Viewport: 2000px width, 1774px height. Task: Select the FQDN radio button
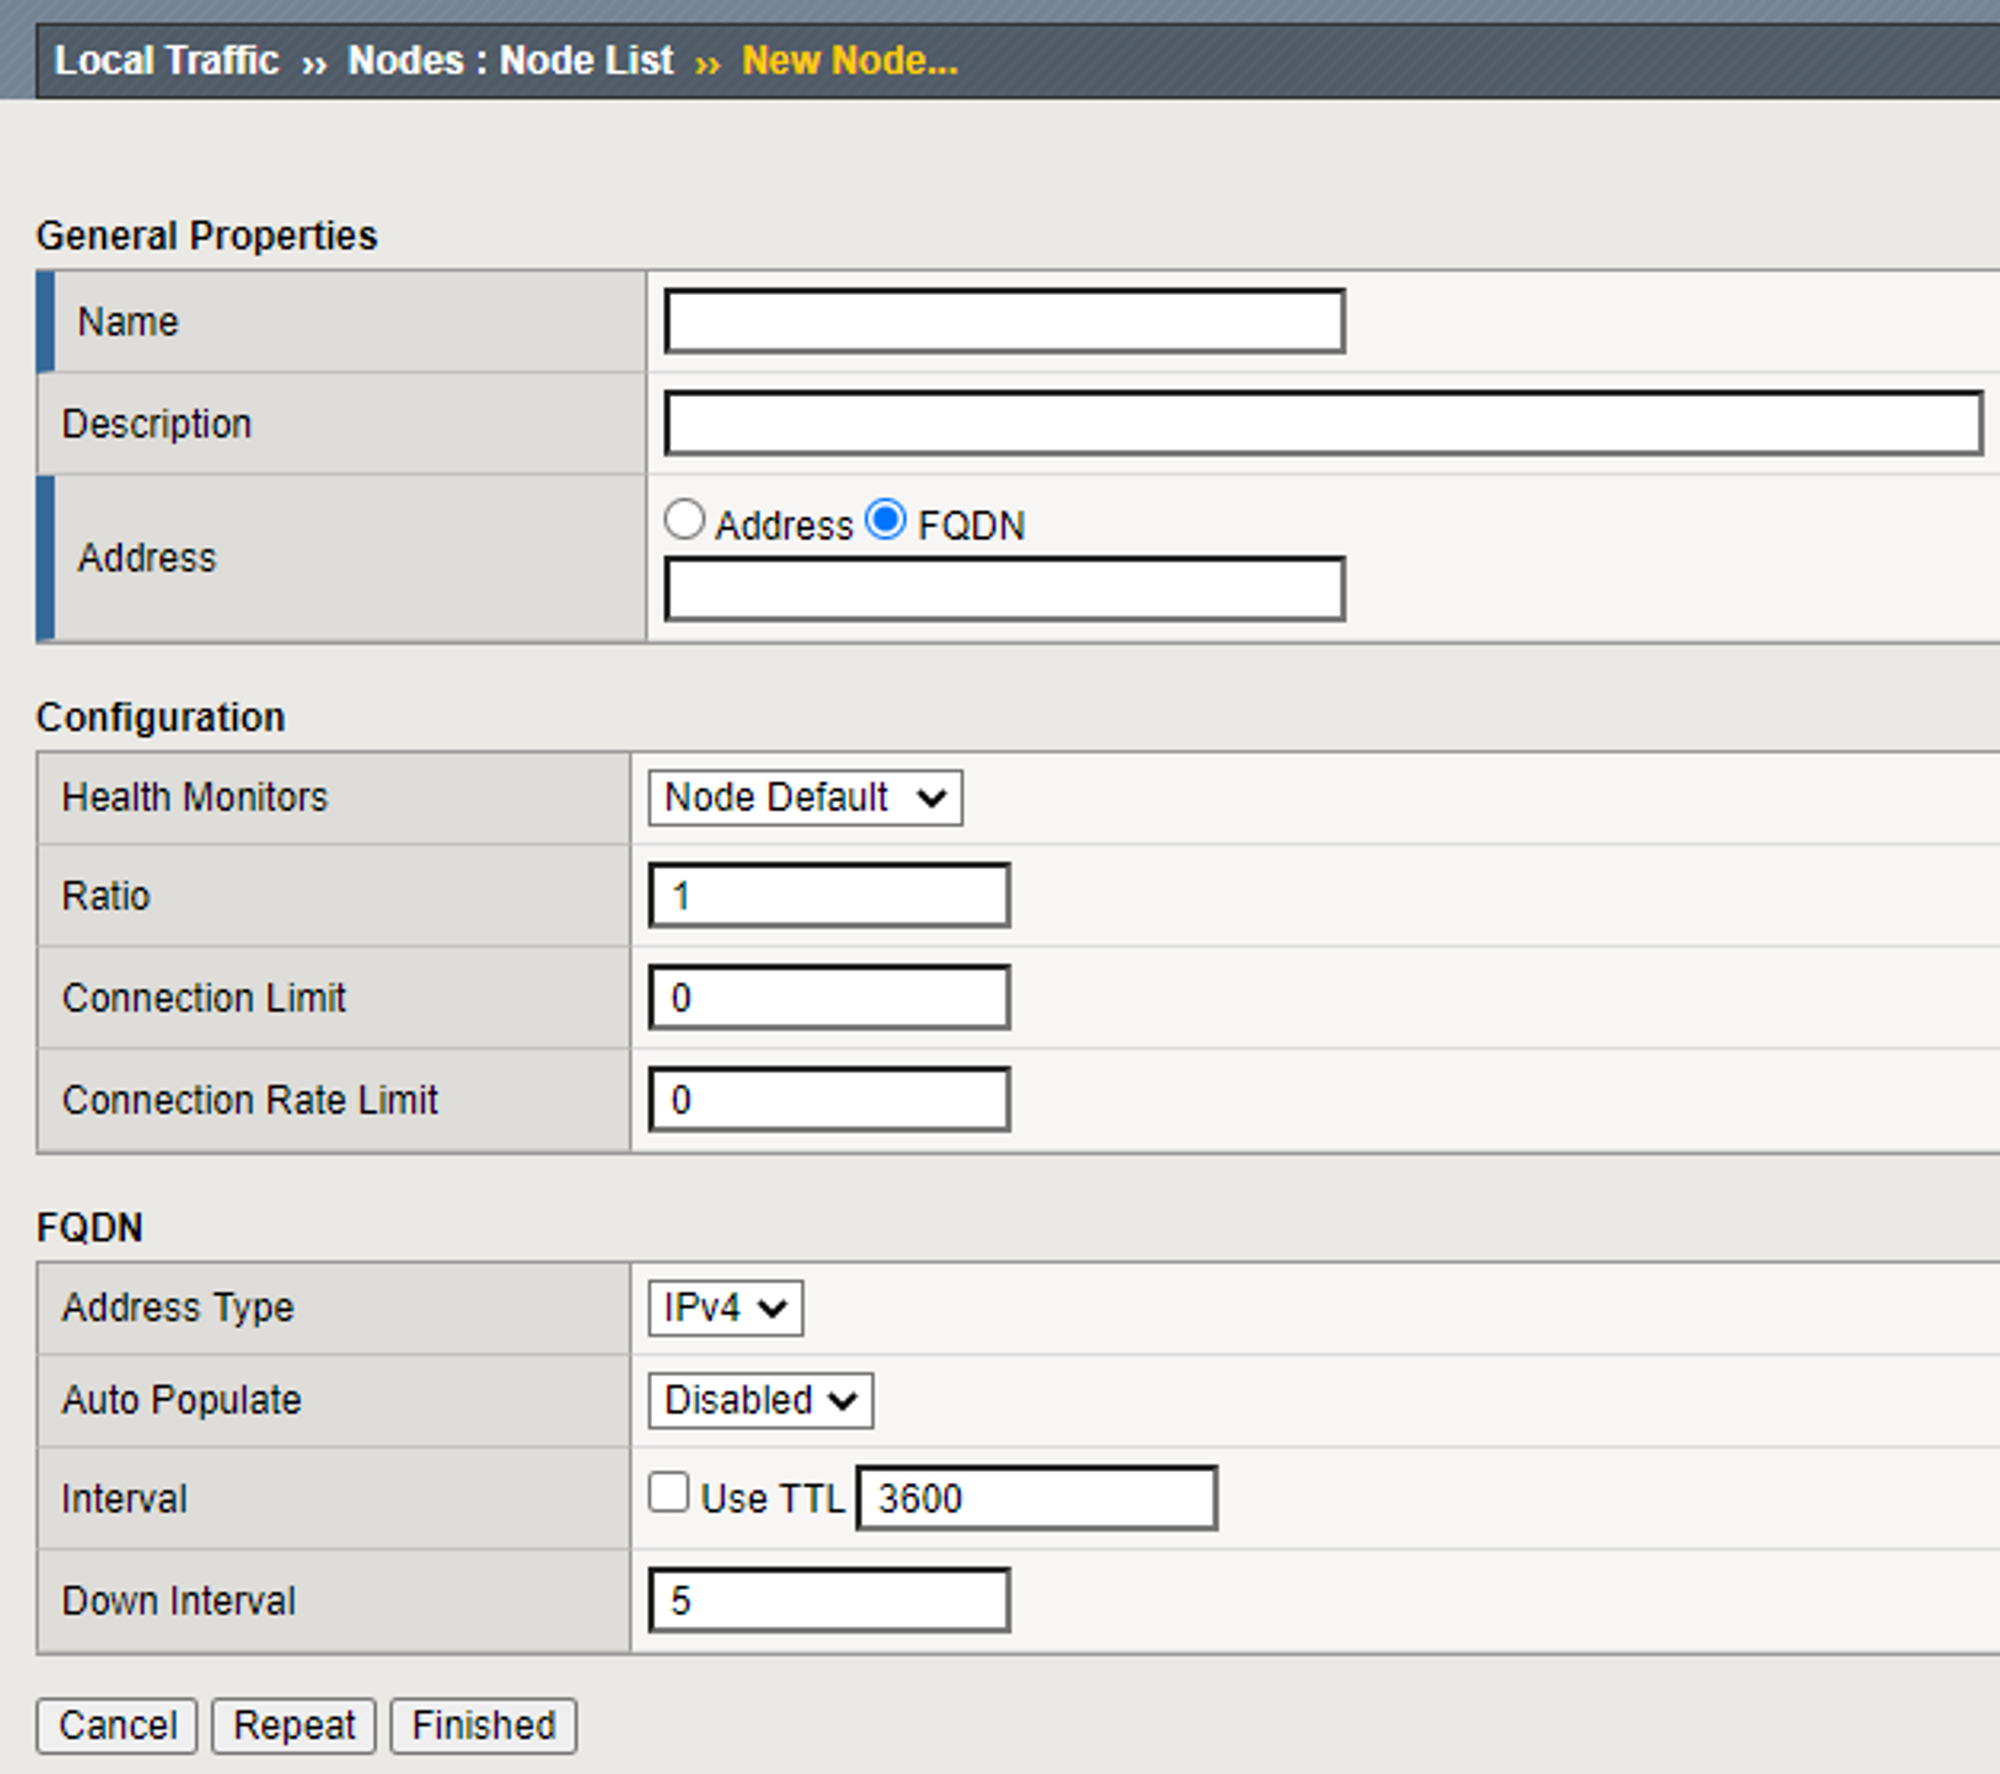tap(886, 520)
